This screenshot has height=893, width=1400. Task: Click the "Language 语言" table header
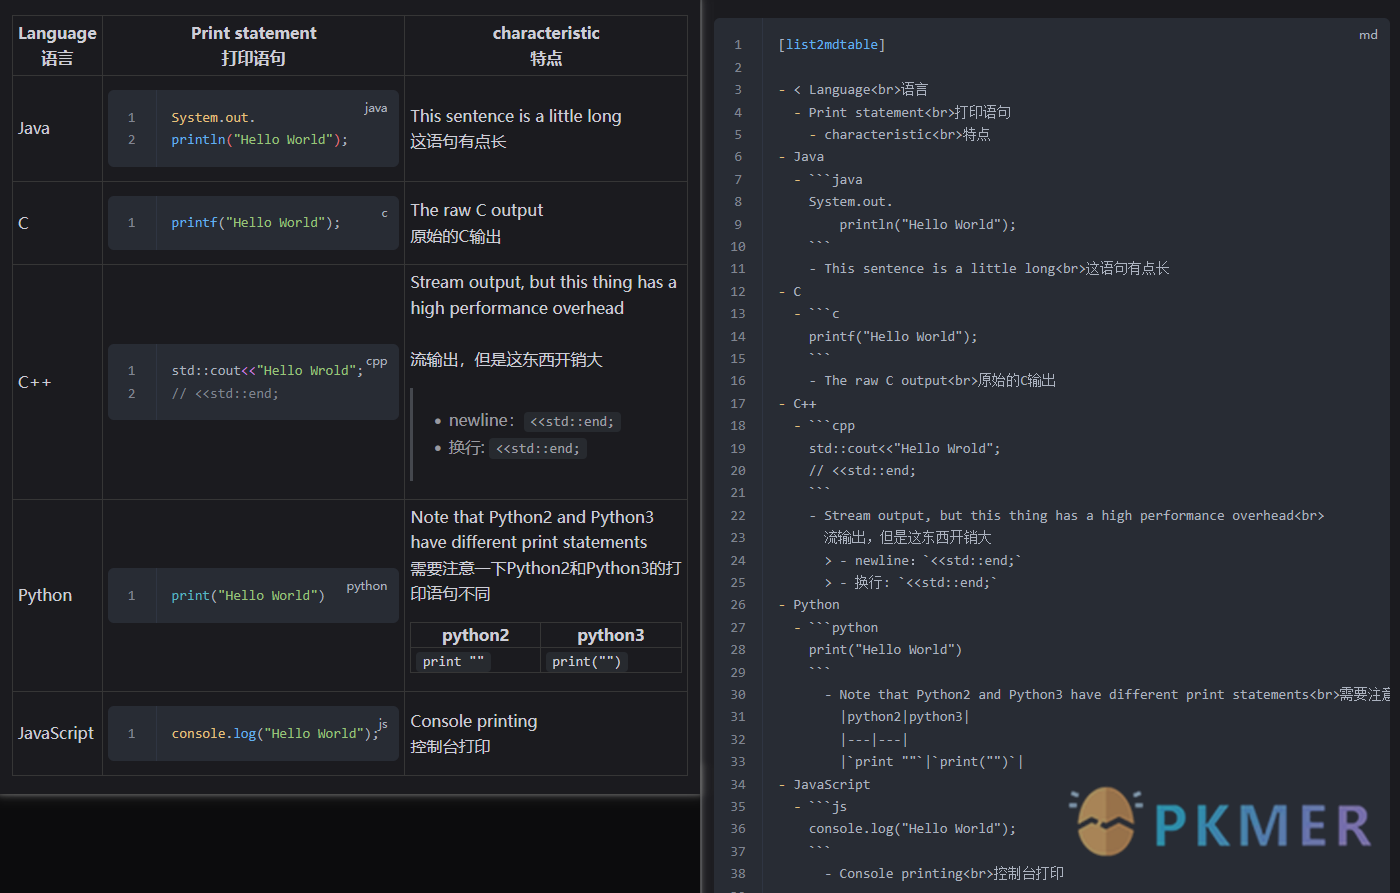click(x=57, y=46)
